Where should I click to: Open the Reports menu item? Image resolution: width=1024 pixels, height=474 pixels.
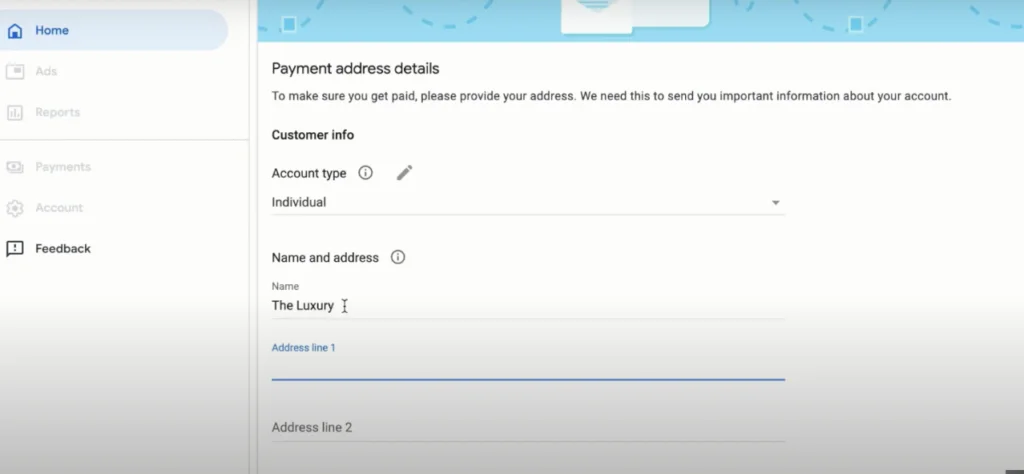[x=114, y=112]
